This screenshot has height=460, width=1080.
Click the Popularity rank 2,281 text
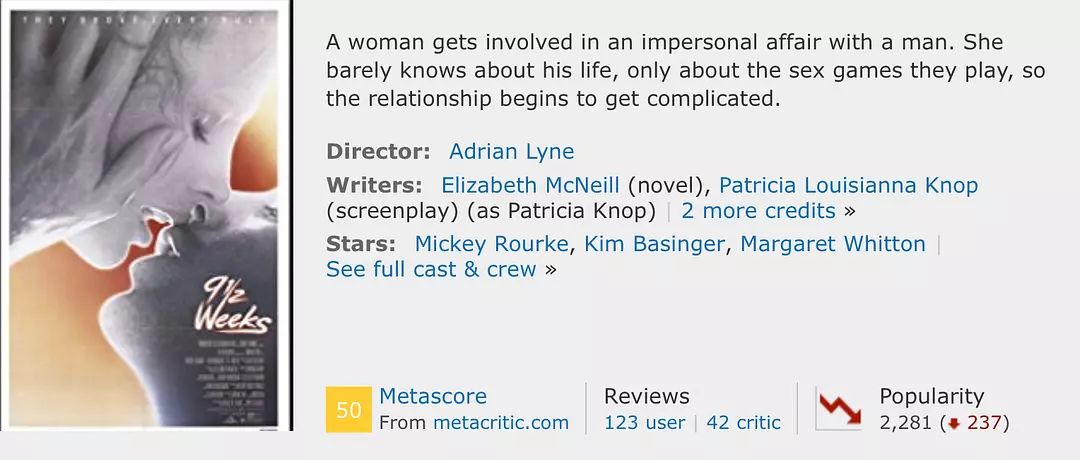pos(906,423)
